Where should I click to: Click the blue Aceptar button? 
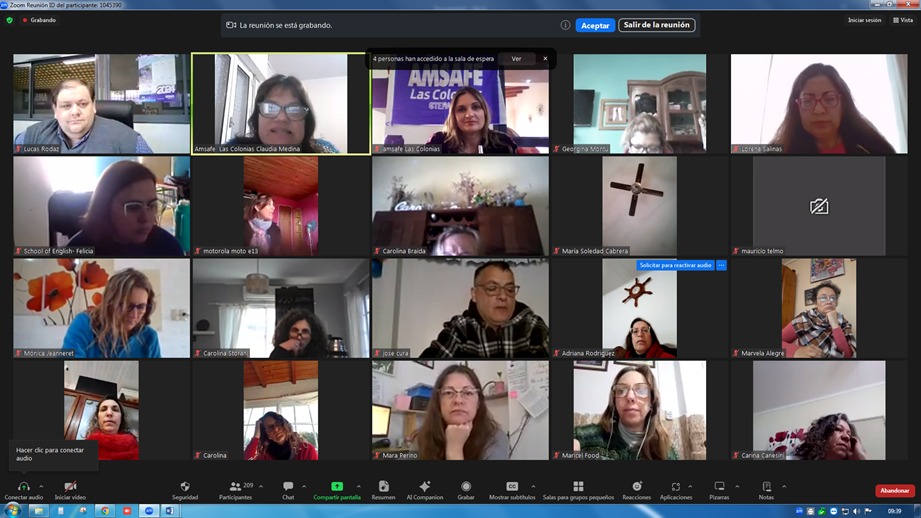coord(595,25)
